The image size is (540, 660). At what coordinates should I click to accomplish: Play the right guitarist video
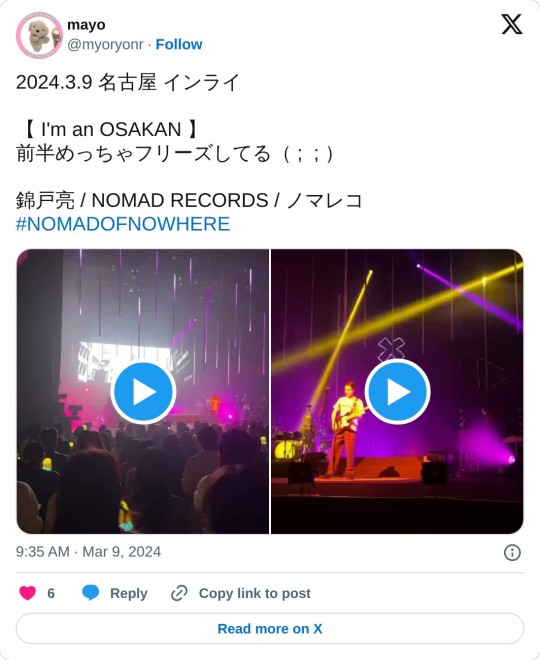pyautogui.click(x=397, y=392)
